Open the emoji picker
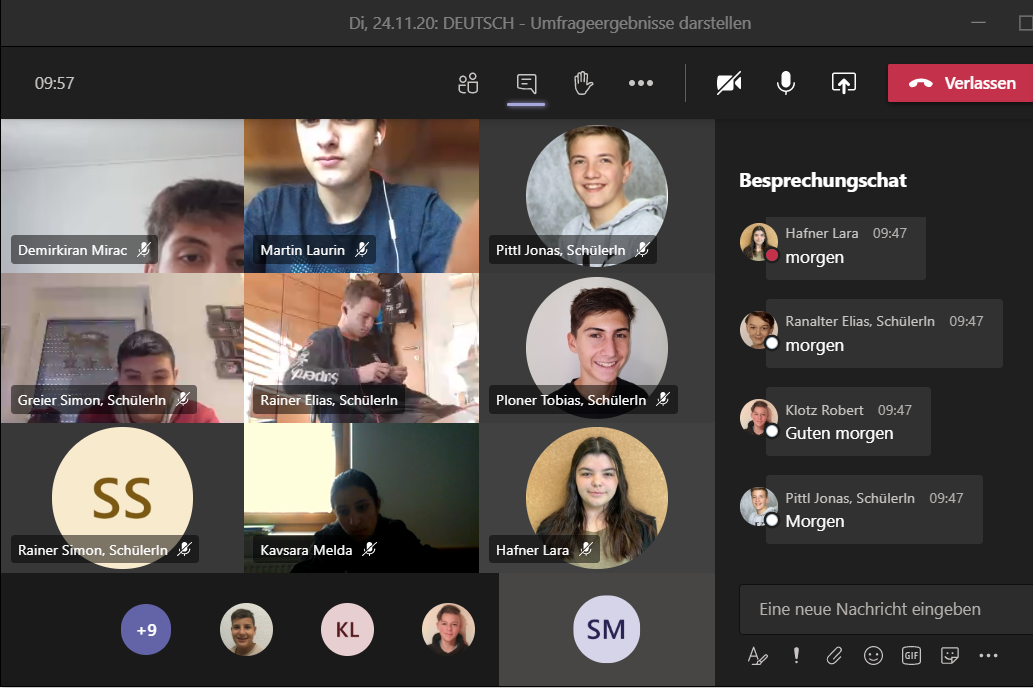 click(x=873, y=656)
